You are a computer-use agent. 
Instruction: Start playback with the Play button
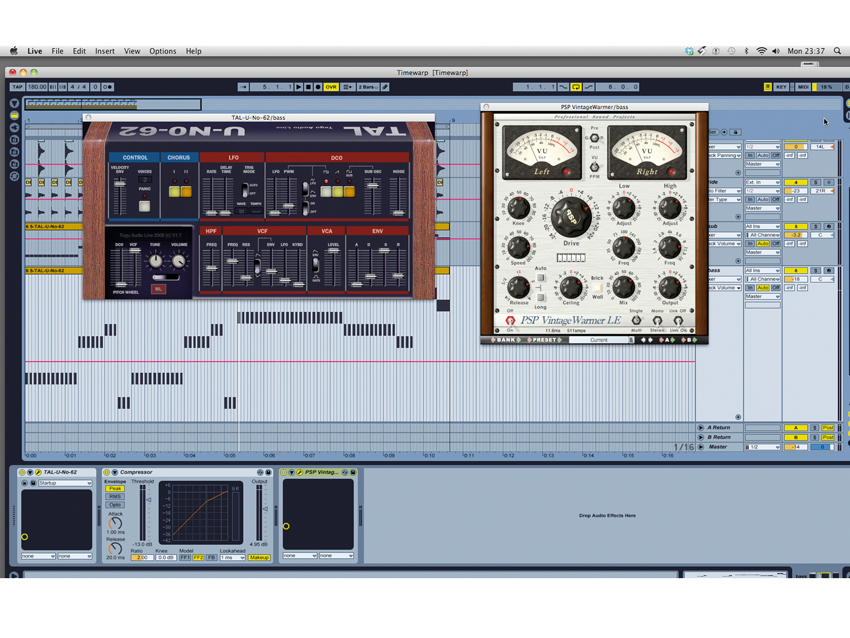299,87
